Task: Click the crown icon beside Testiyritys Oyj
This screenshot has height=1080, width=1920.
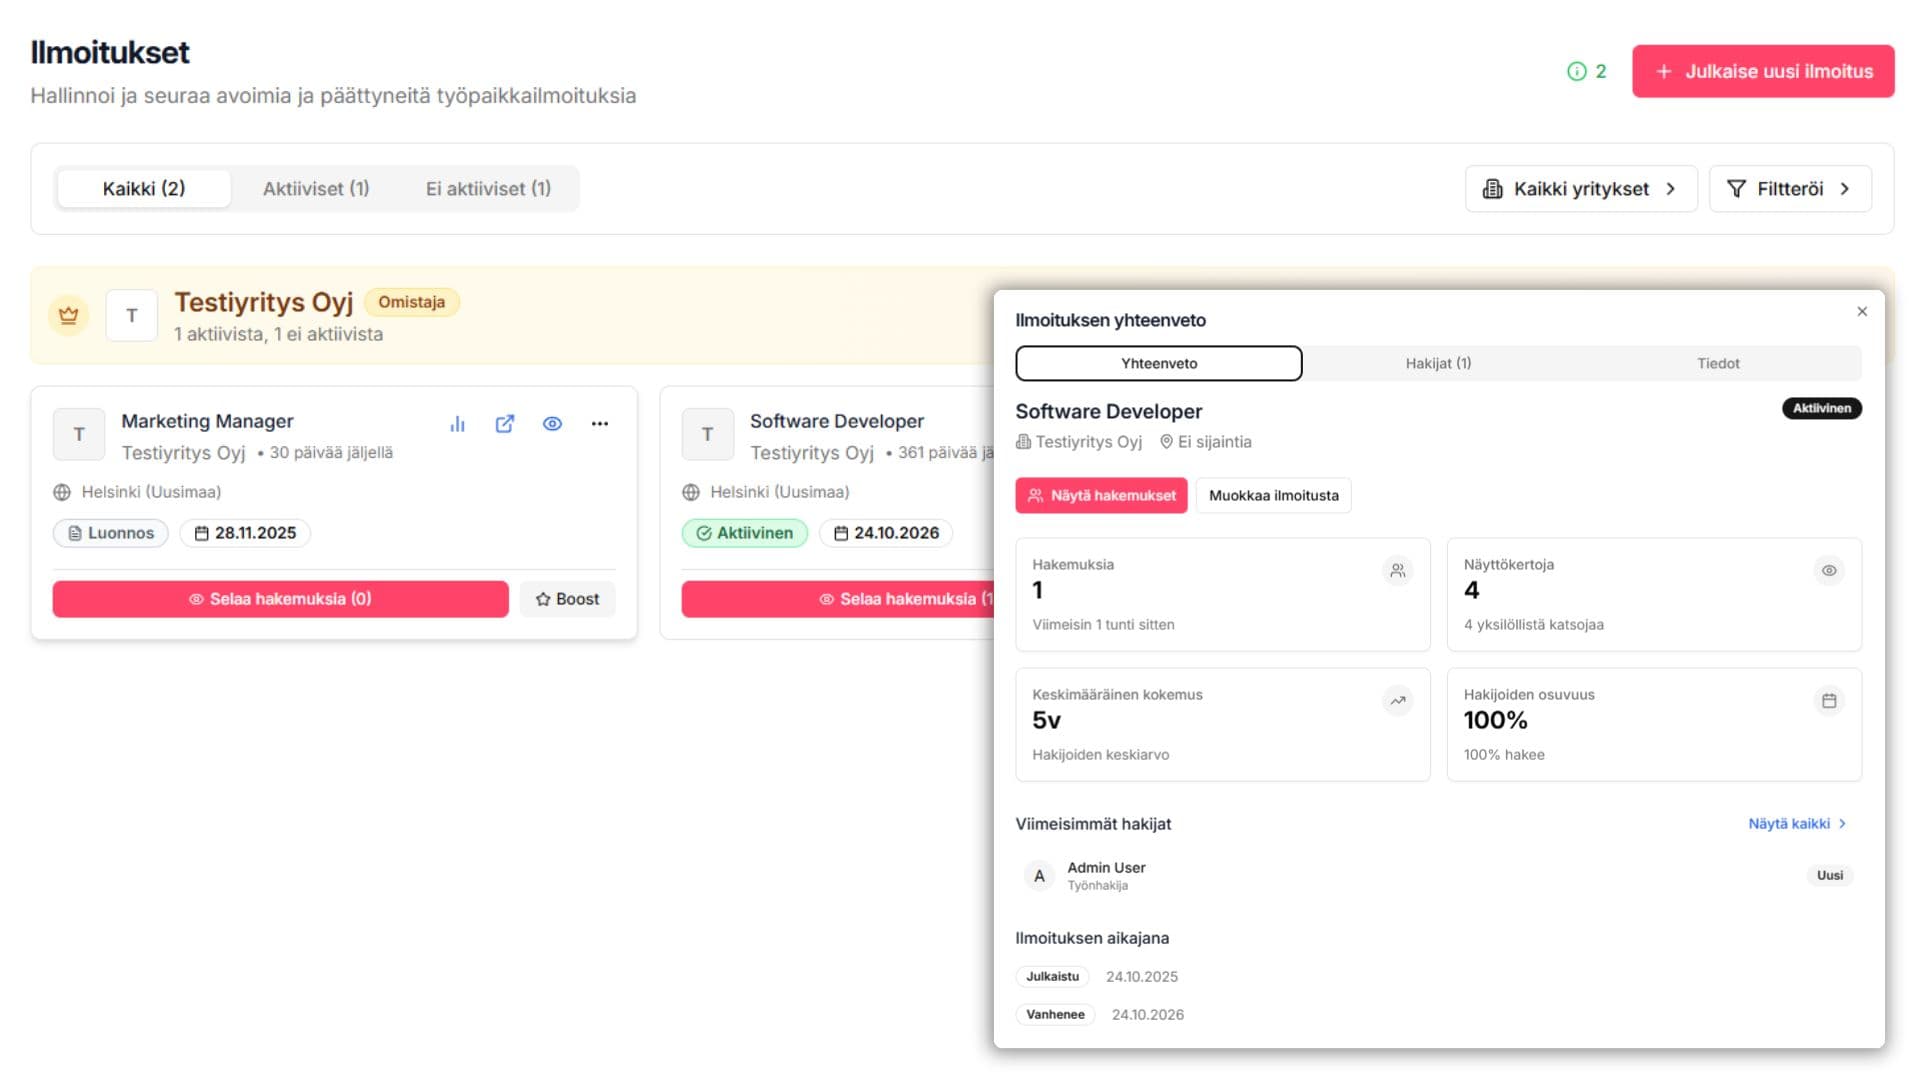Action: point(68,316)
